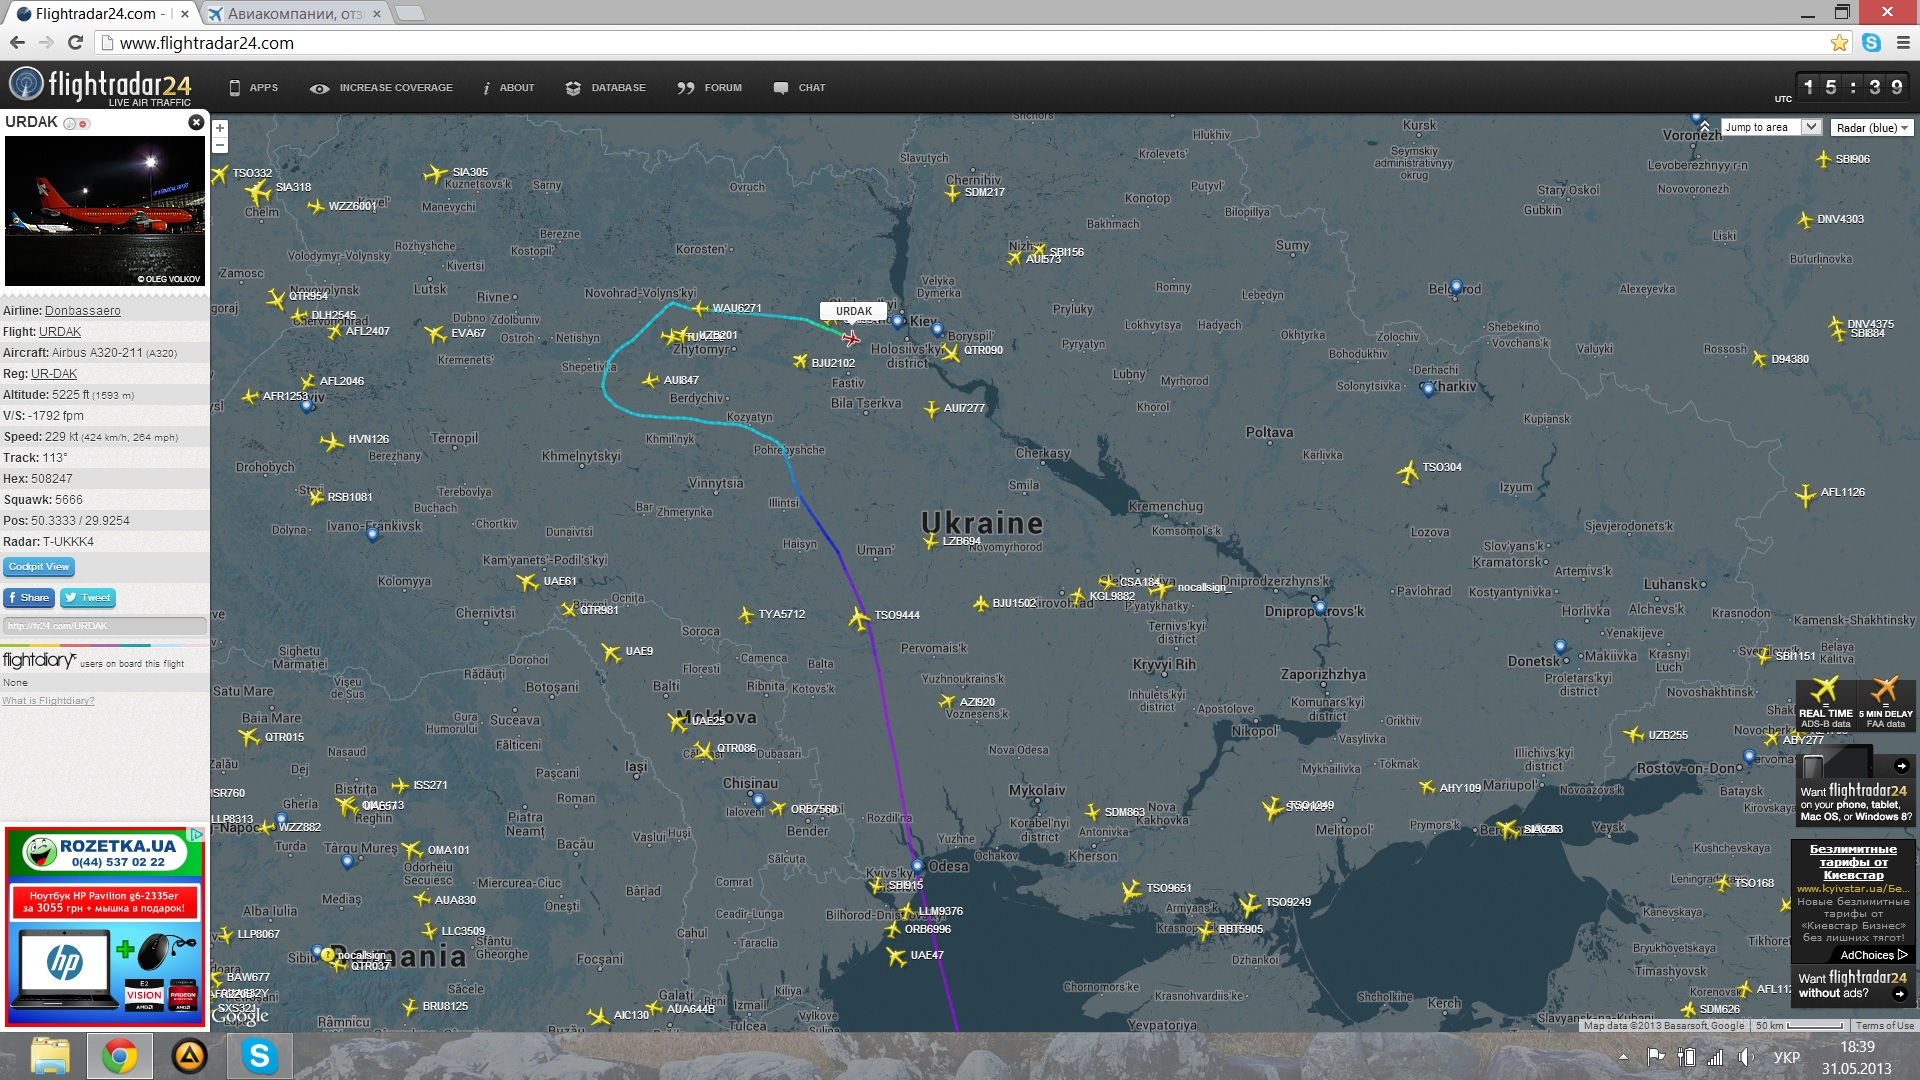Click the Increase Coverage eye icon

point(320,88)
